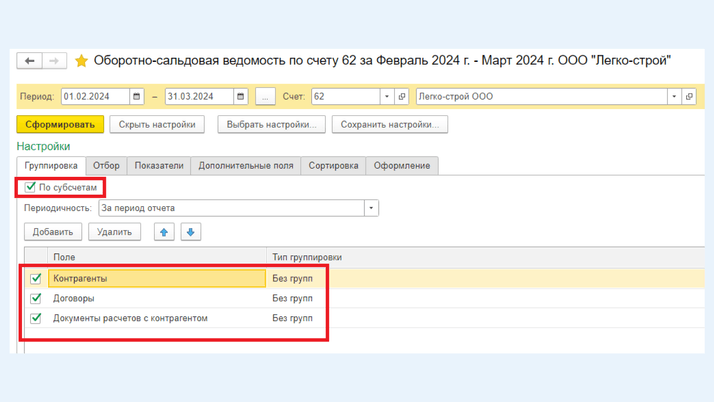714x402 pixels.
Task: Open calendar for end date 31.03.2024
Action: pyautogui.click(x=240, y=97)
